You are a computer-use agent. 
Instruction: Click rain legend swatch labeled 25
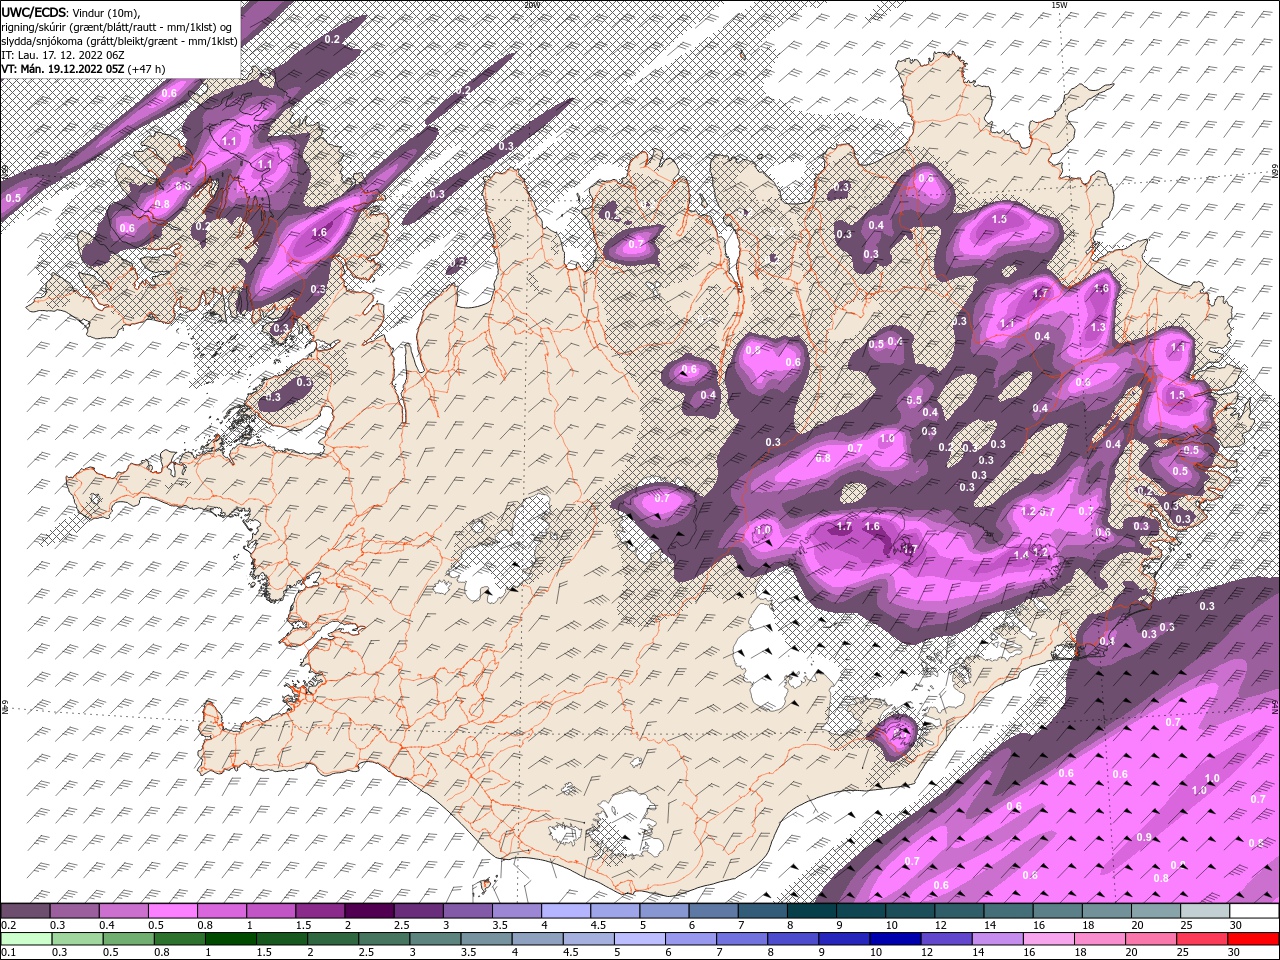tap(1202, 939)
